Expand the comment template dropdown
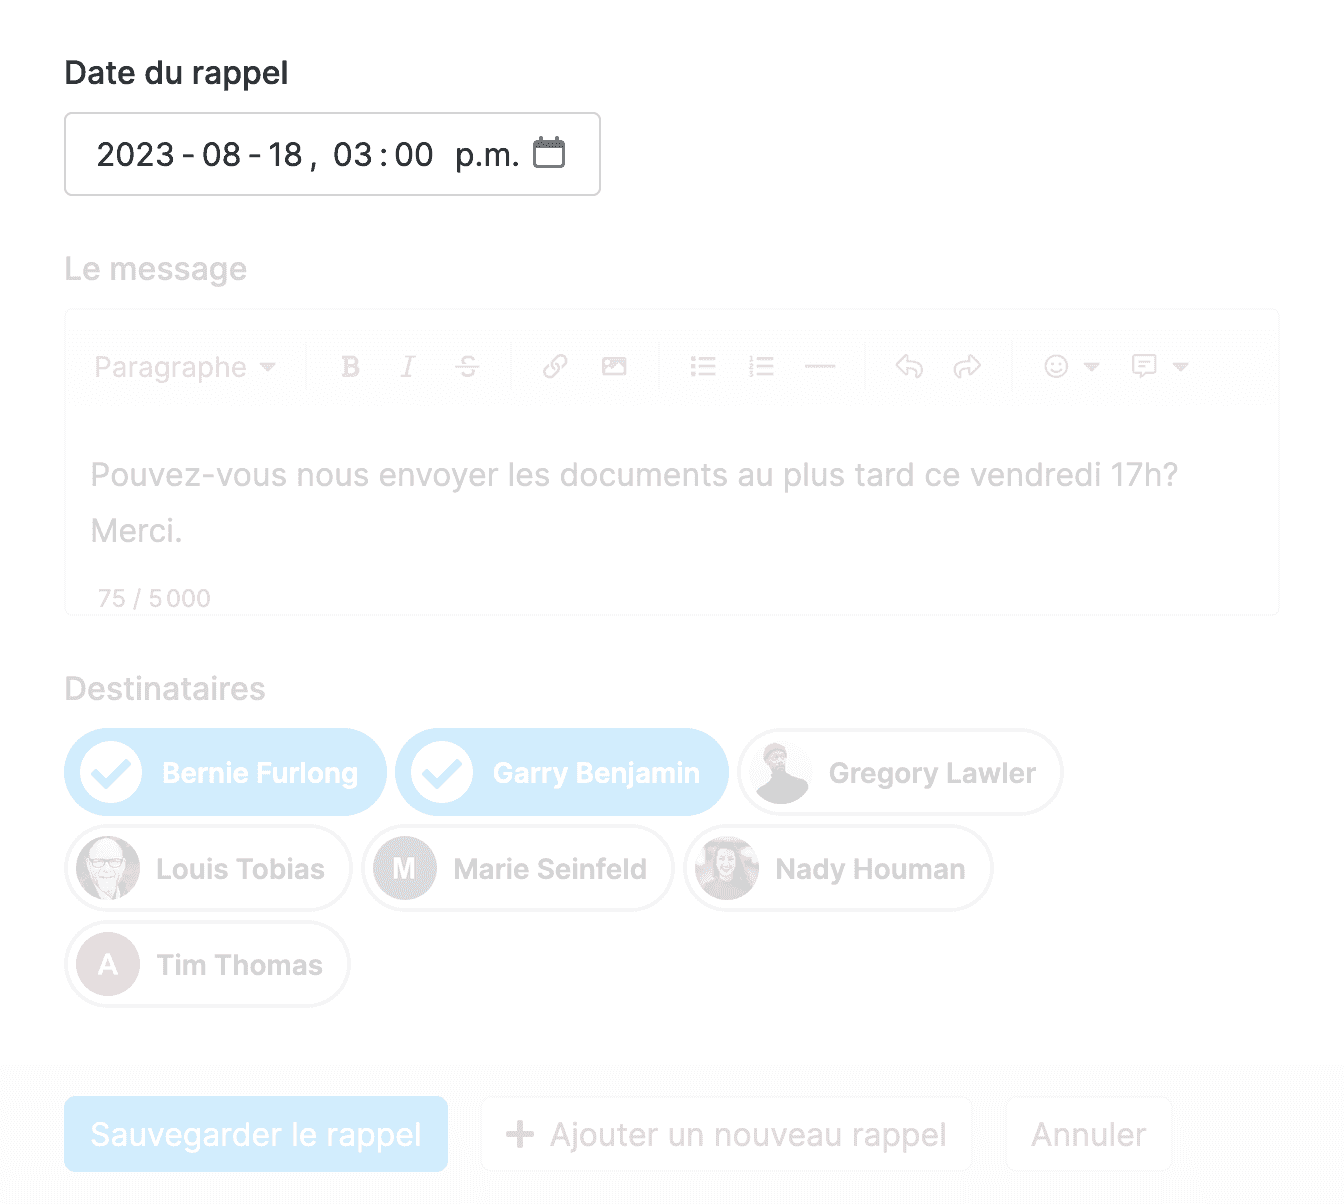This screenshot has width=1344, height=1204. click(1160, 367)
